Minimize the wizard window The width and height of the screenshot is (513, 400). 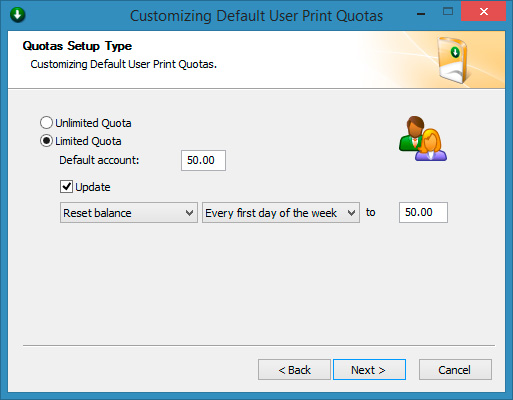[x=421, y=13]
